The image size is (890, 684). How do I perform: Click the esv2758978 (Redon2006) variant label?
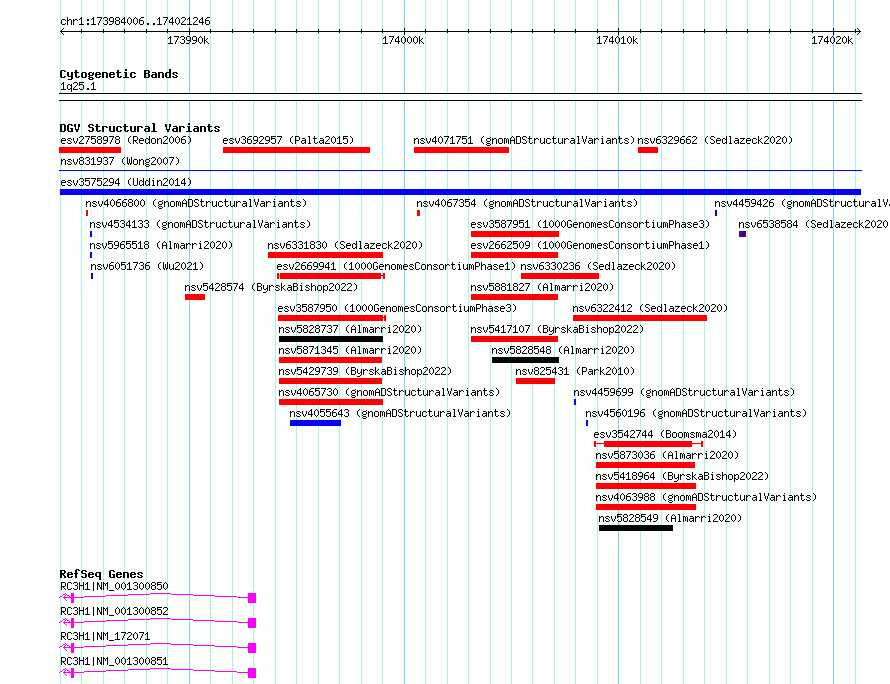(x=126, y=140)
